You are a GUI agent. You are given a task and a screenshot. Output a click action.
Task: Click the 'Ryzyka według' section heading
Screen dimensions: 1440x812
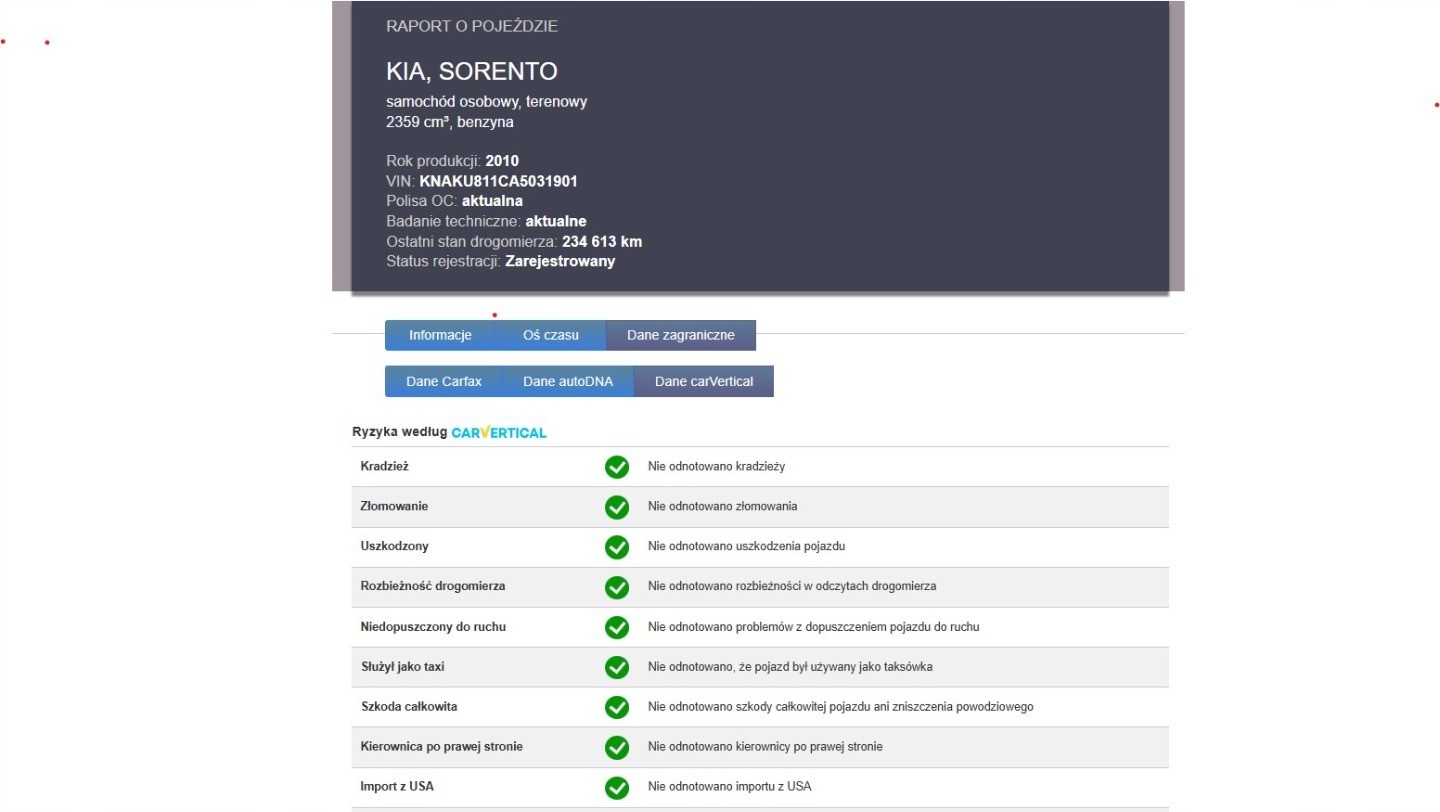[x=399, y=432]
